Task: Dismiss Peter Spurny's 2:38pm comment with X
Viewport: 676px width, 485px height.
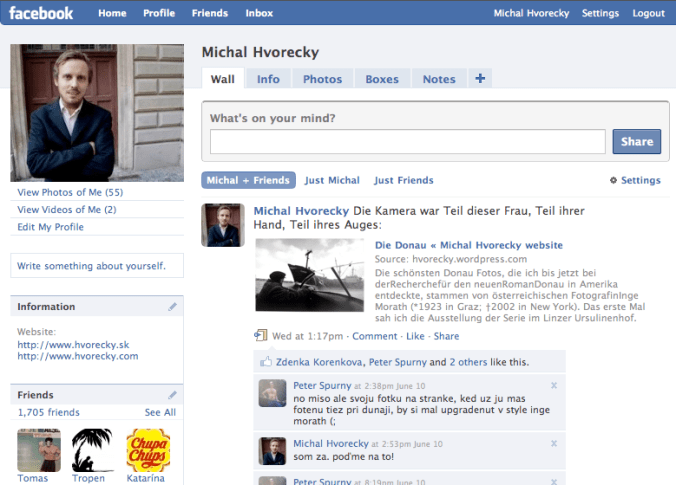Action: point(554,385)
